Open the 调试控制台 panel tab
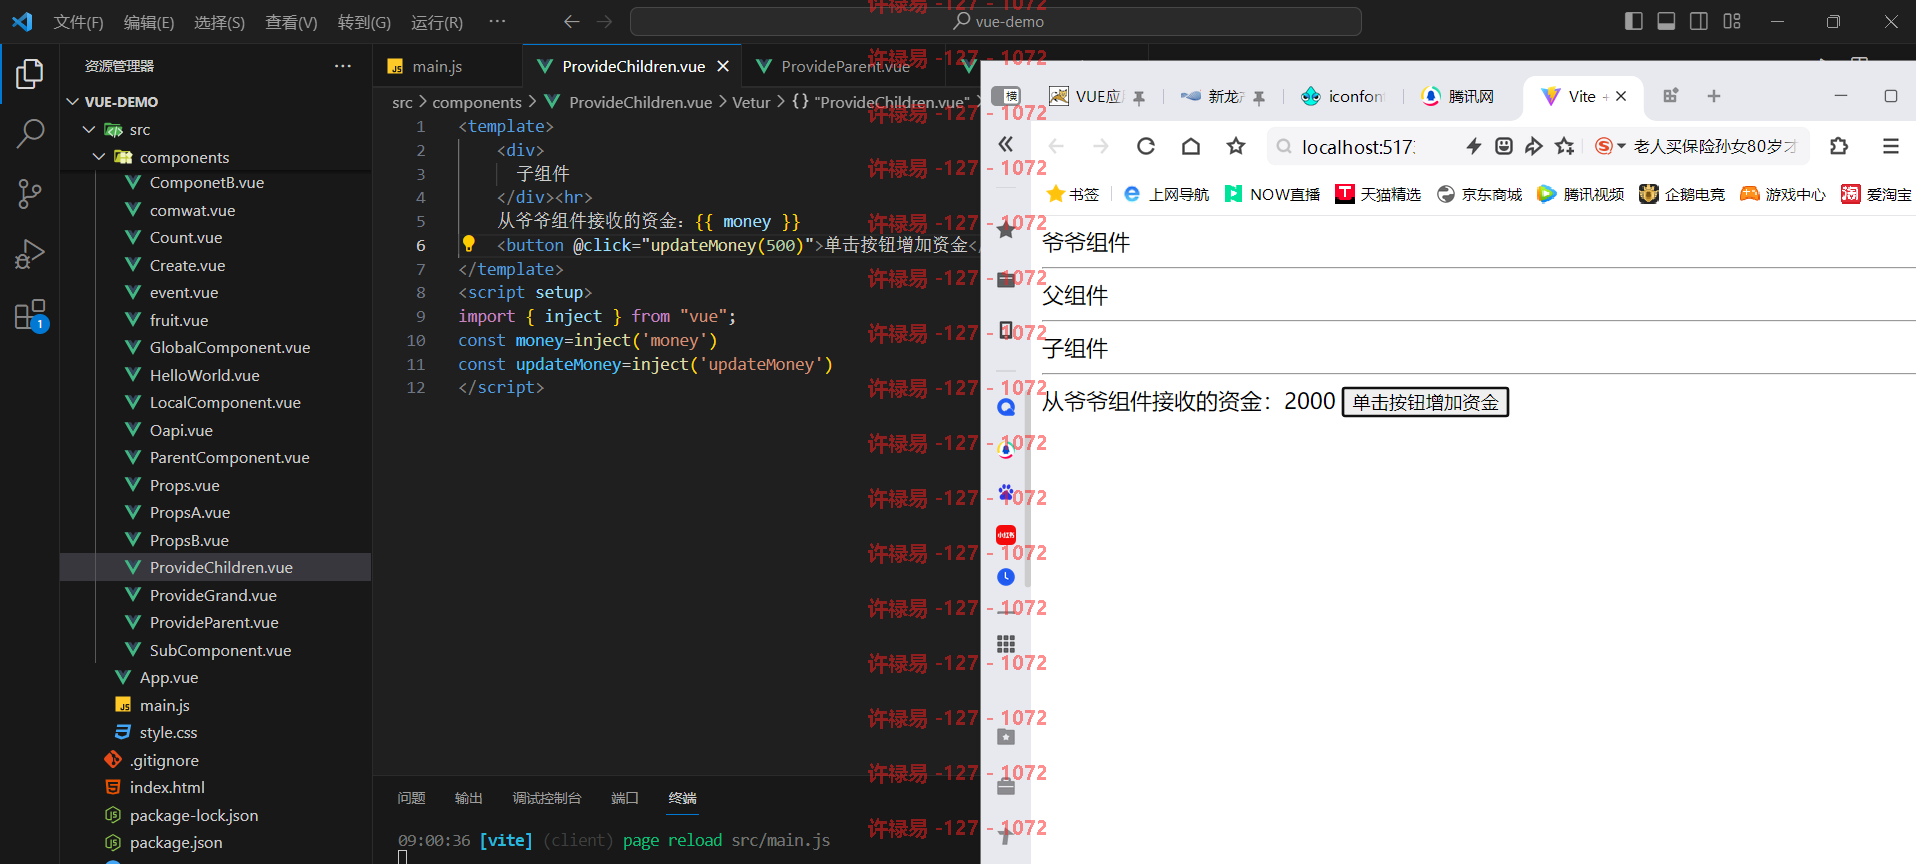Viewport: 1916px width, 864px height. click(x=546, y=798)
